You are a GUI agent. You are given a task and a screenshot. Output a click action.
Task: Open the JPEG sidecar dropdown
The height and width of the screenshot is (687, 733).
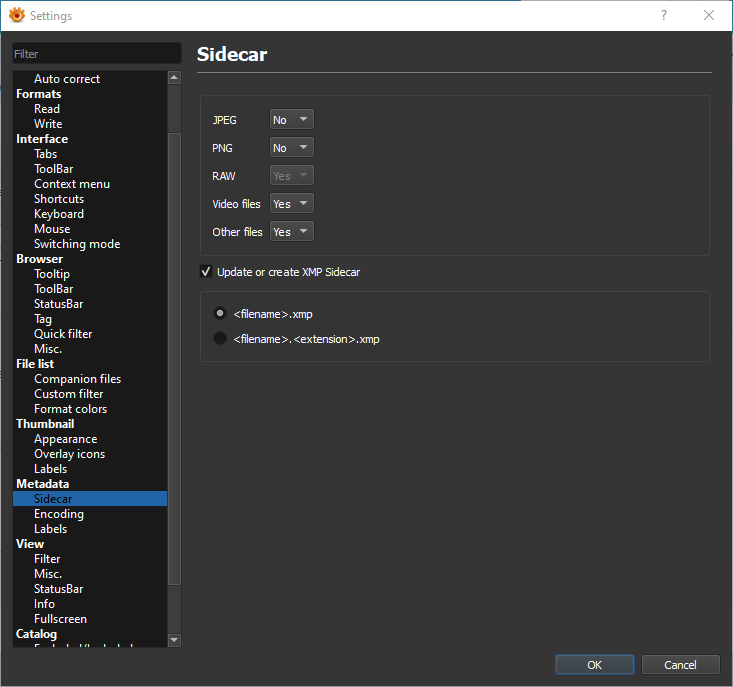coord(292,120)
